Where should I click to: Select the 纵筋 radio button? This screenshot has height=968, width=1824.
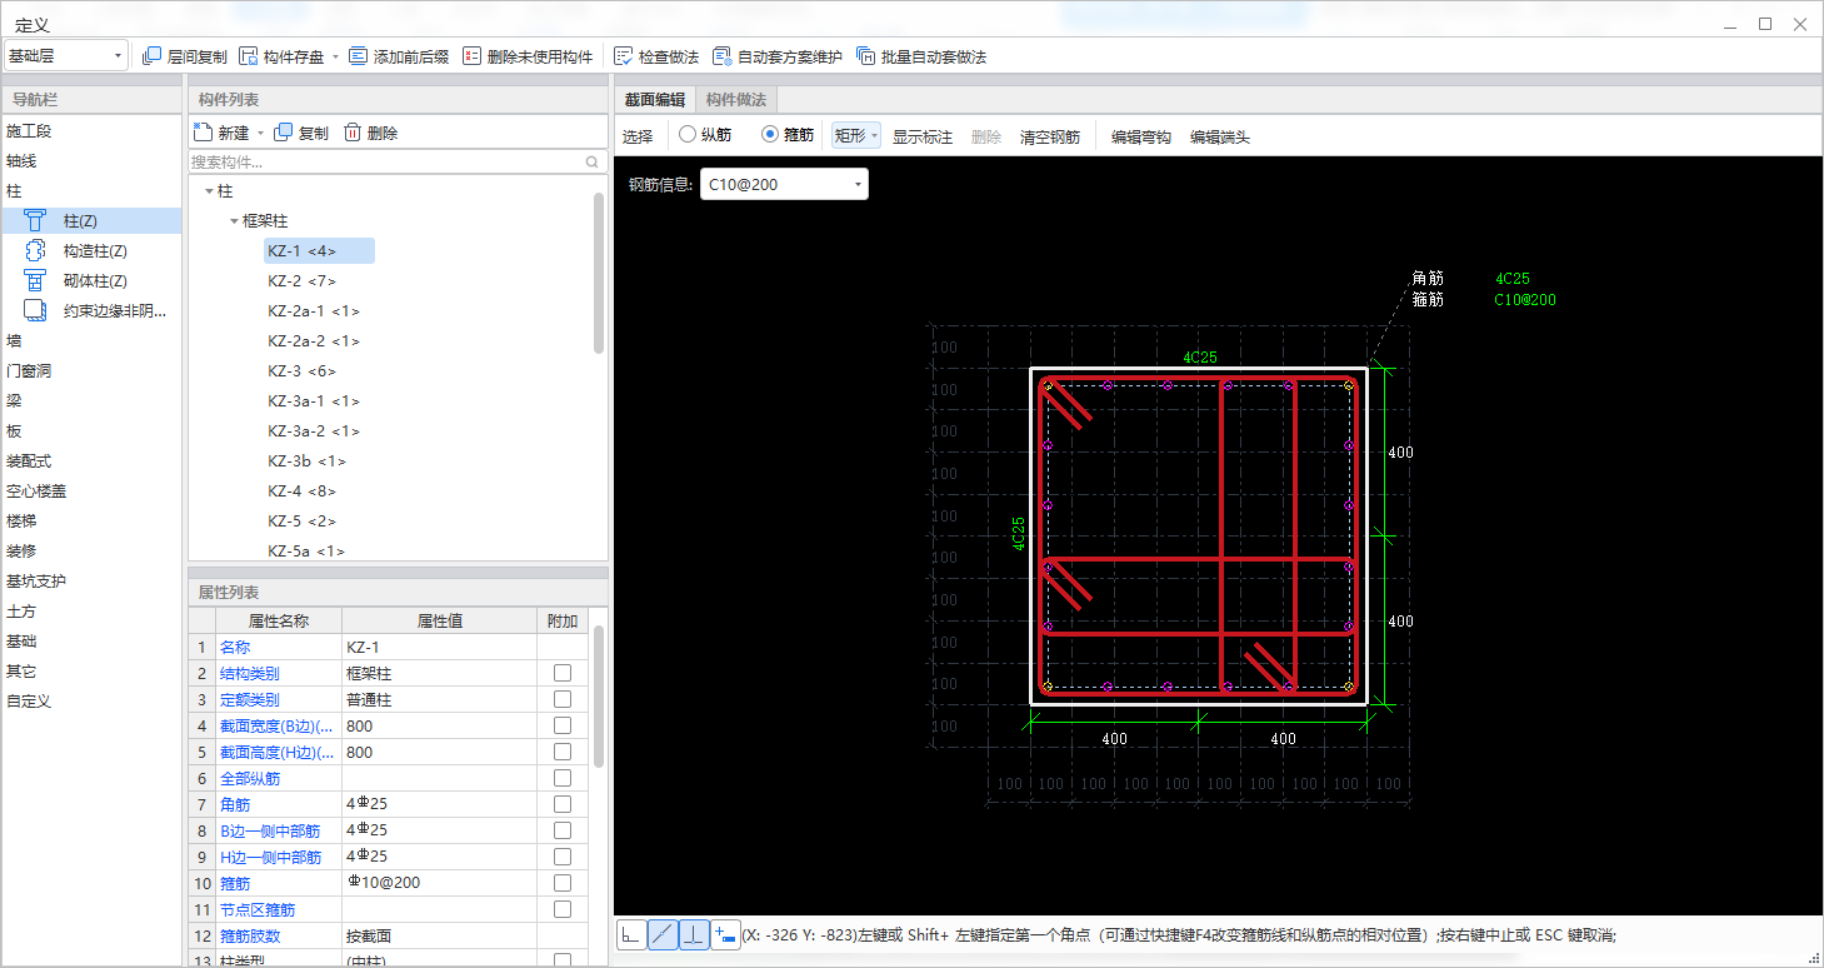(687, 134)
